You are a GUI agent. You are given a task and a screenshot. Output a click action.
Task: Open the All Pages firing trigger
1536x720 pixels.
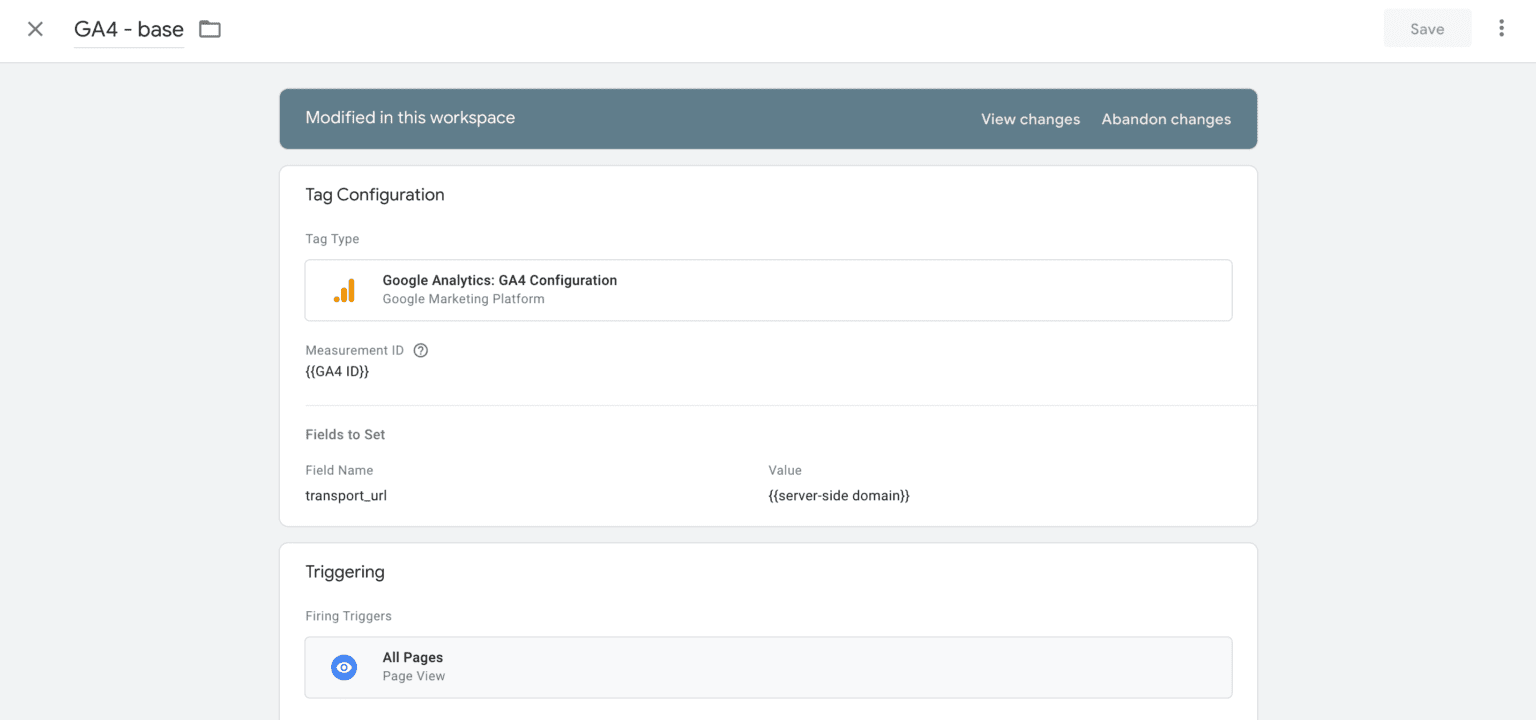pos(768,667)
